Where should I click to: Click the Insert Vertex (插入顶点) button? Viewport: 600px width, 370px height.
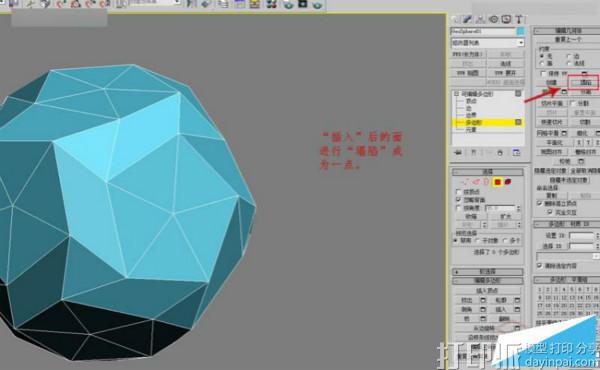click(x=487, y=290)
